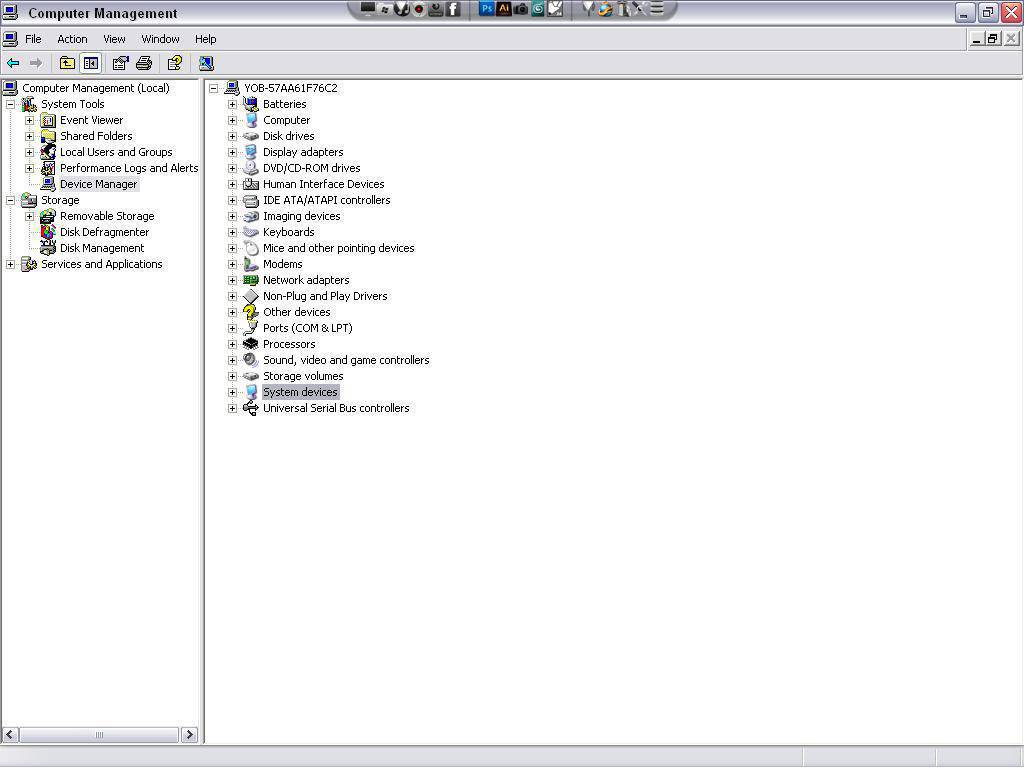This screenshot has height=768, width=1024.
Task: Click the Facebook icon in top dock
Action: tap(453, 9)
